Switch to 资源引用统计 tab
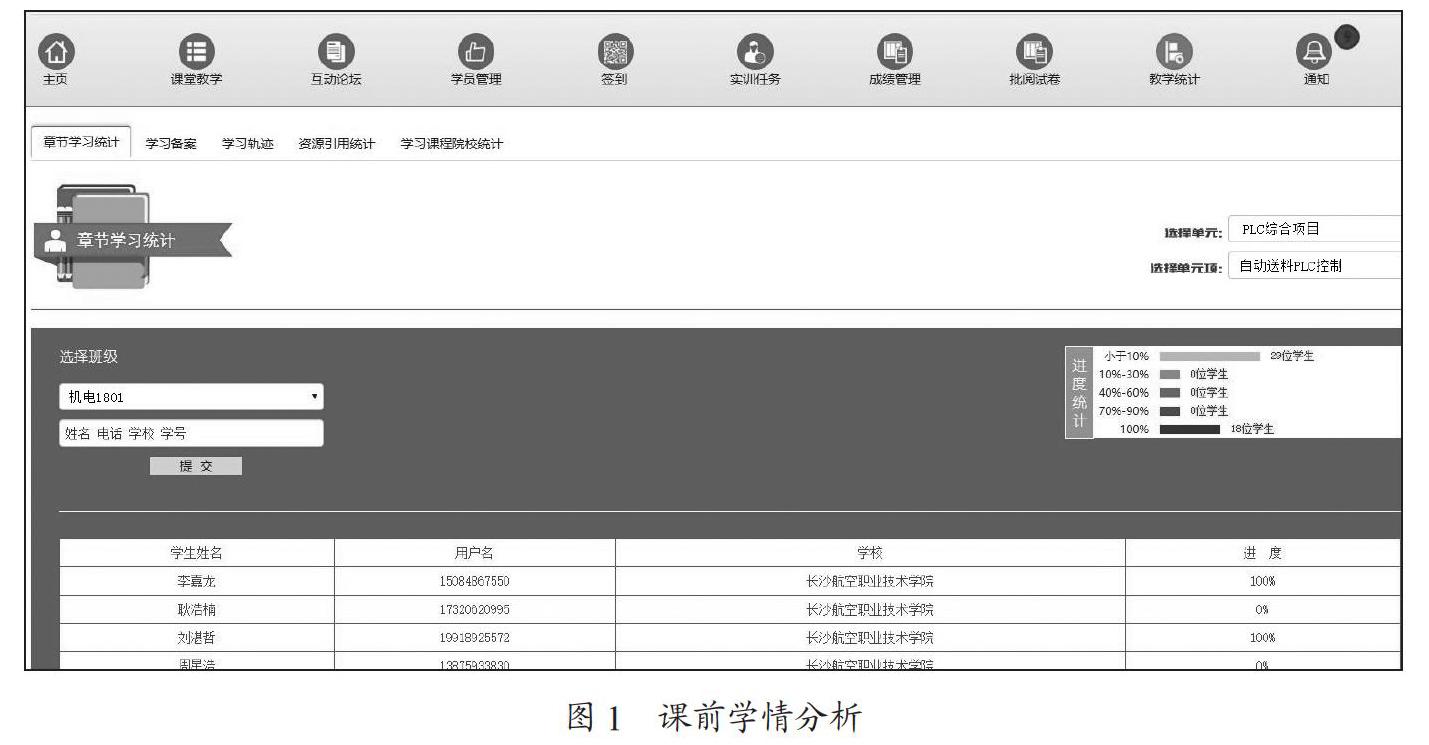1429x745 pixels. tap(337, 143)
